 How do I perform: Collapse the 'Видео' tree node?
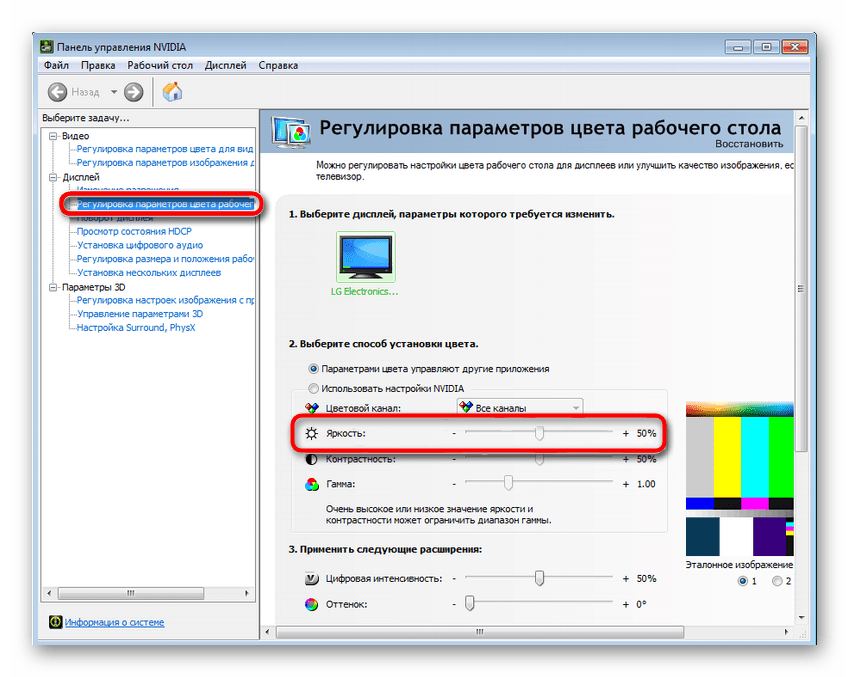[x=53, y=136]
